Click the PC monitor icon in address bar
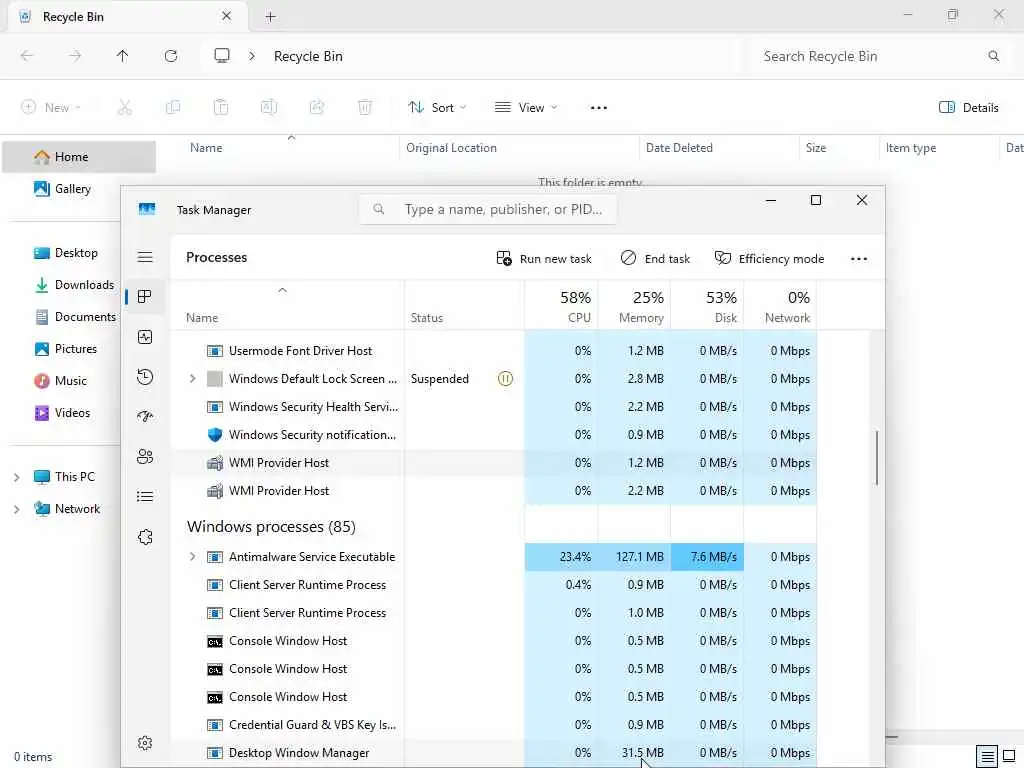 point(222,56)
